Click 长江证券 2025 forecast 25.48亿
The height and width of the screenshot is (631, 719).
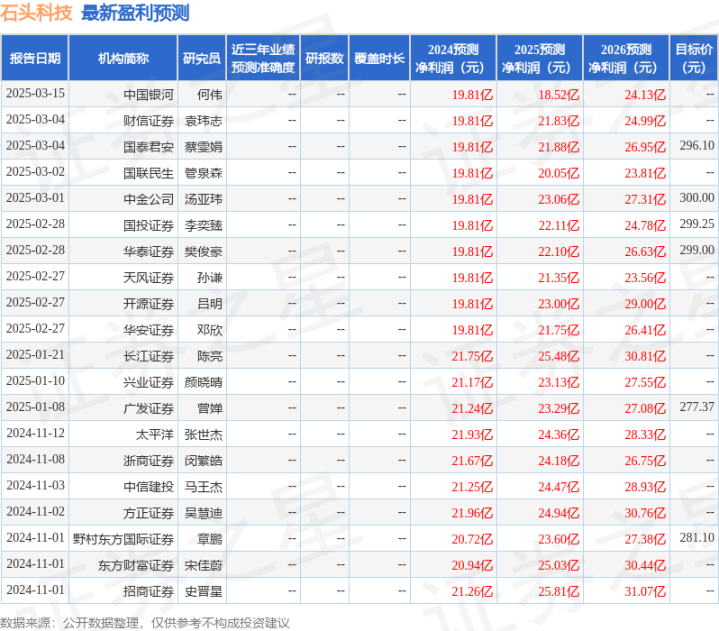pyautogui.click(x=559, y=356)
